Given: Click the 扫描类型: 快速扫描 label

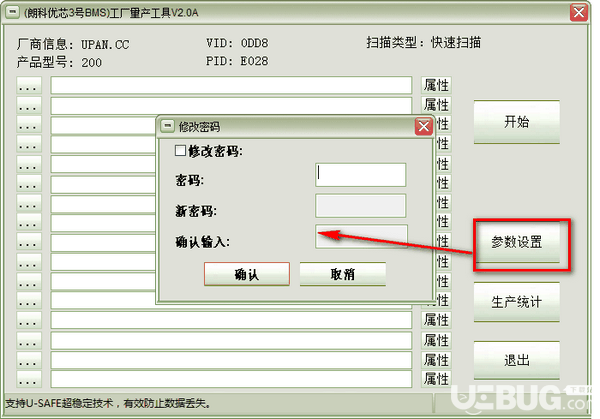Looking at the screenshot, I should (423, 42).
